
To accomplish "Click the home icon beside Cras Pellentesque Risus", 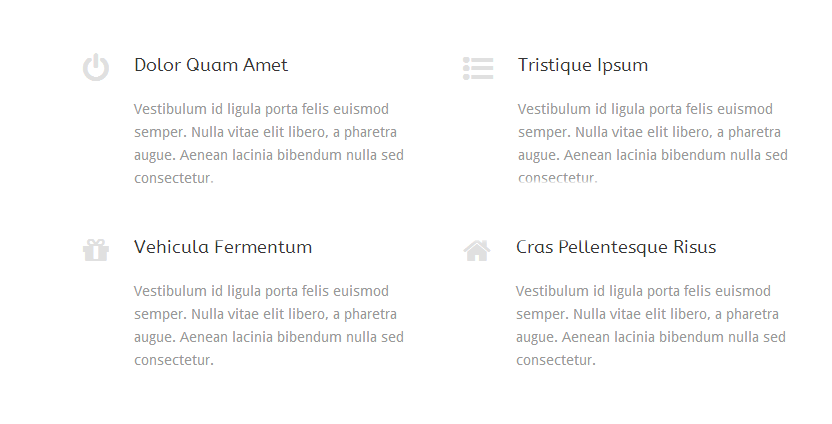I will [x=477, y=250].
